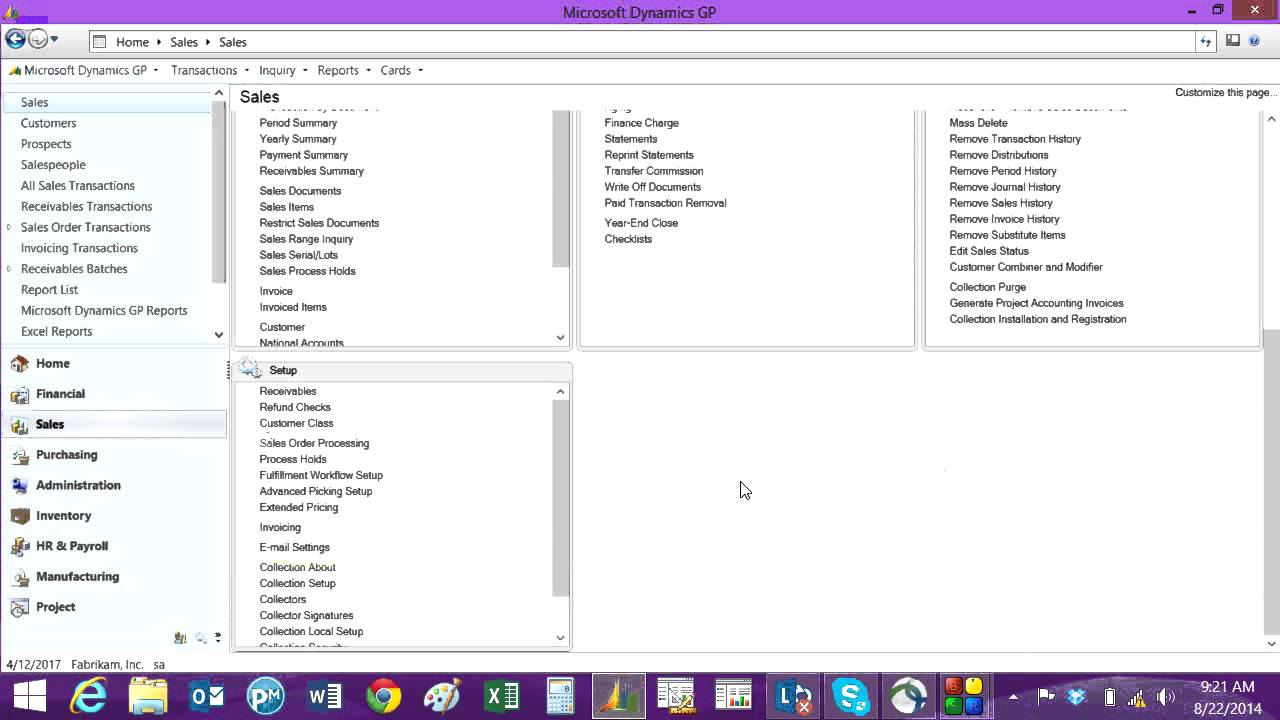The width and height of the screenshot is (1280, 720).
Task: Open the Transactions menu
Action: click(x=210, y=70)
